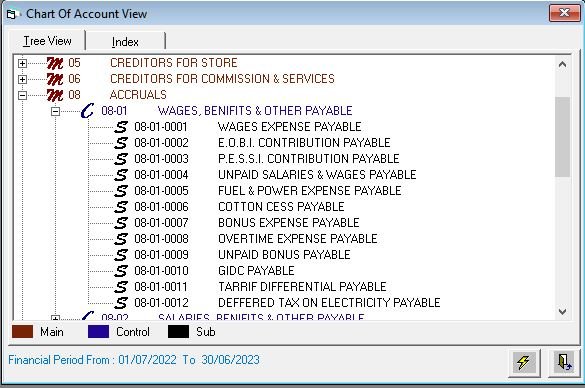Select the ACCRUALS main account
The image size is (585, 388).
coord(138,95)
